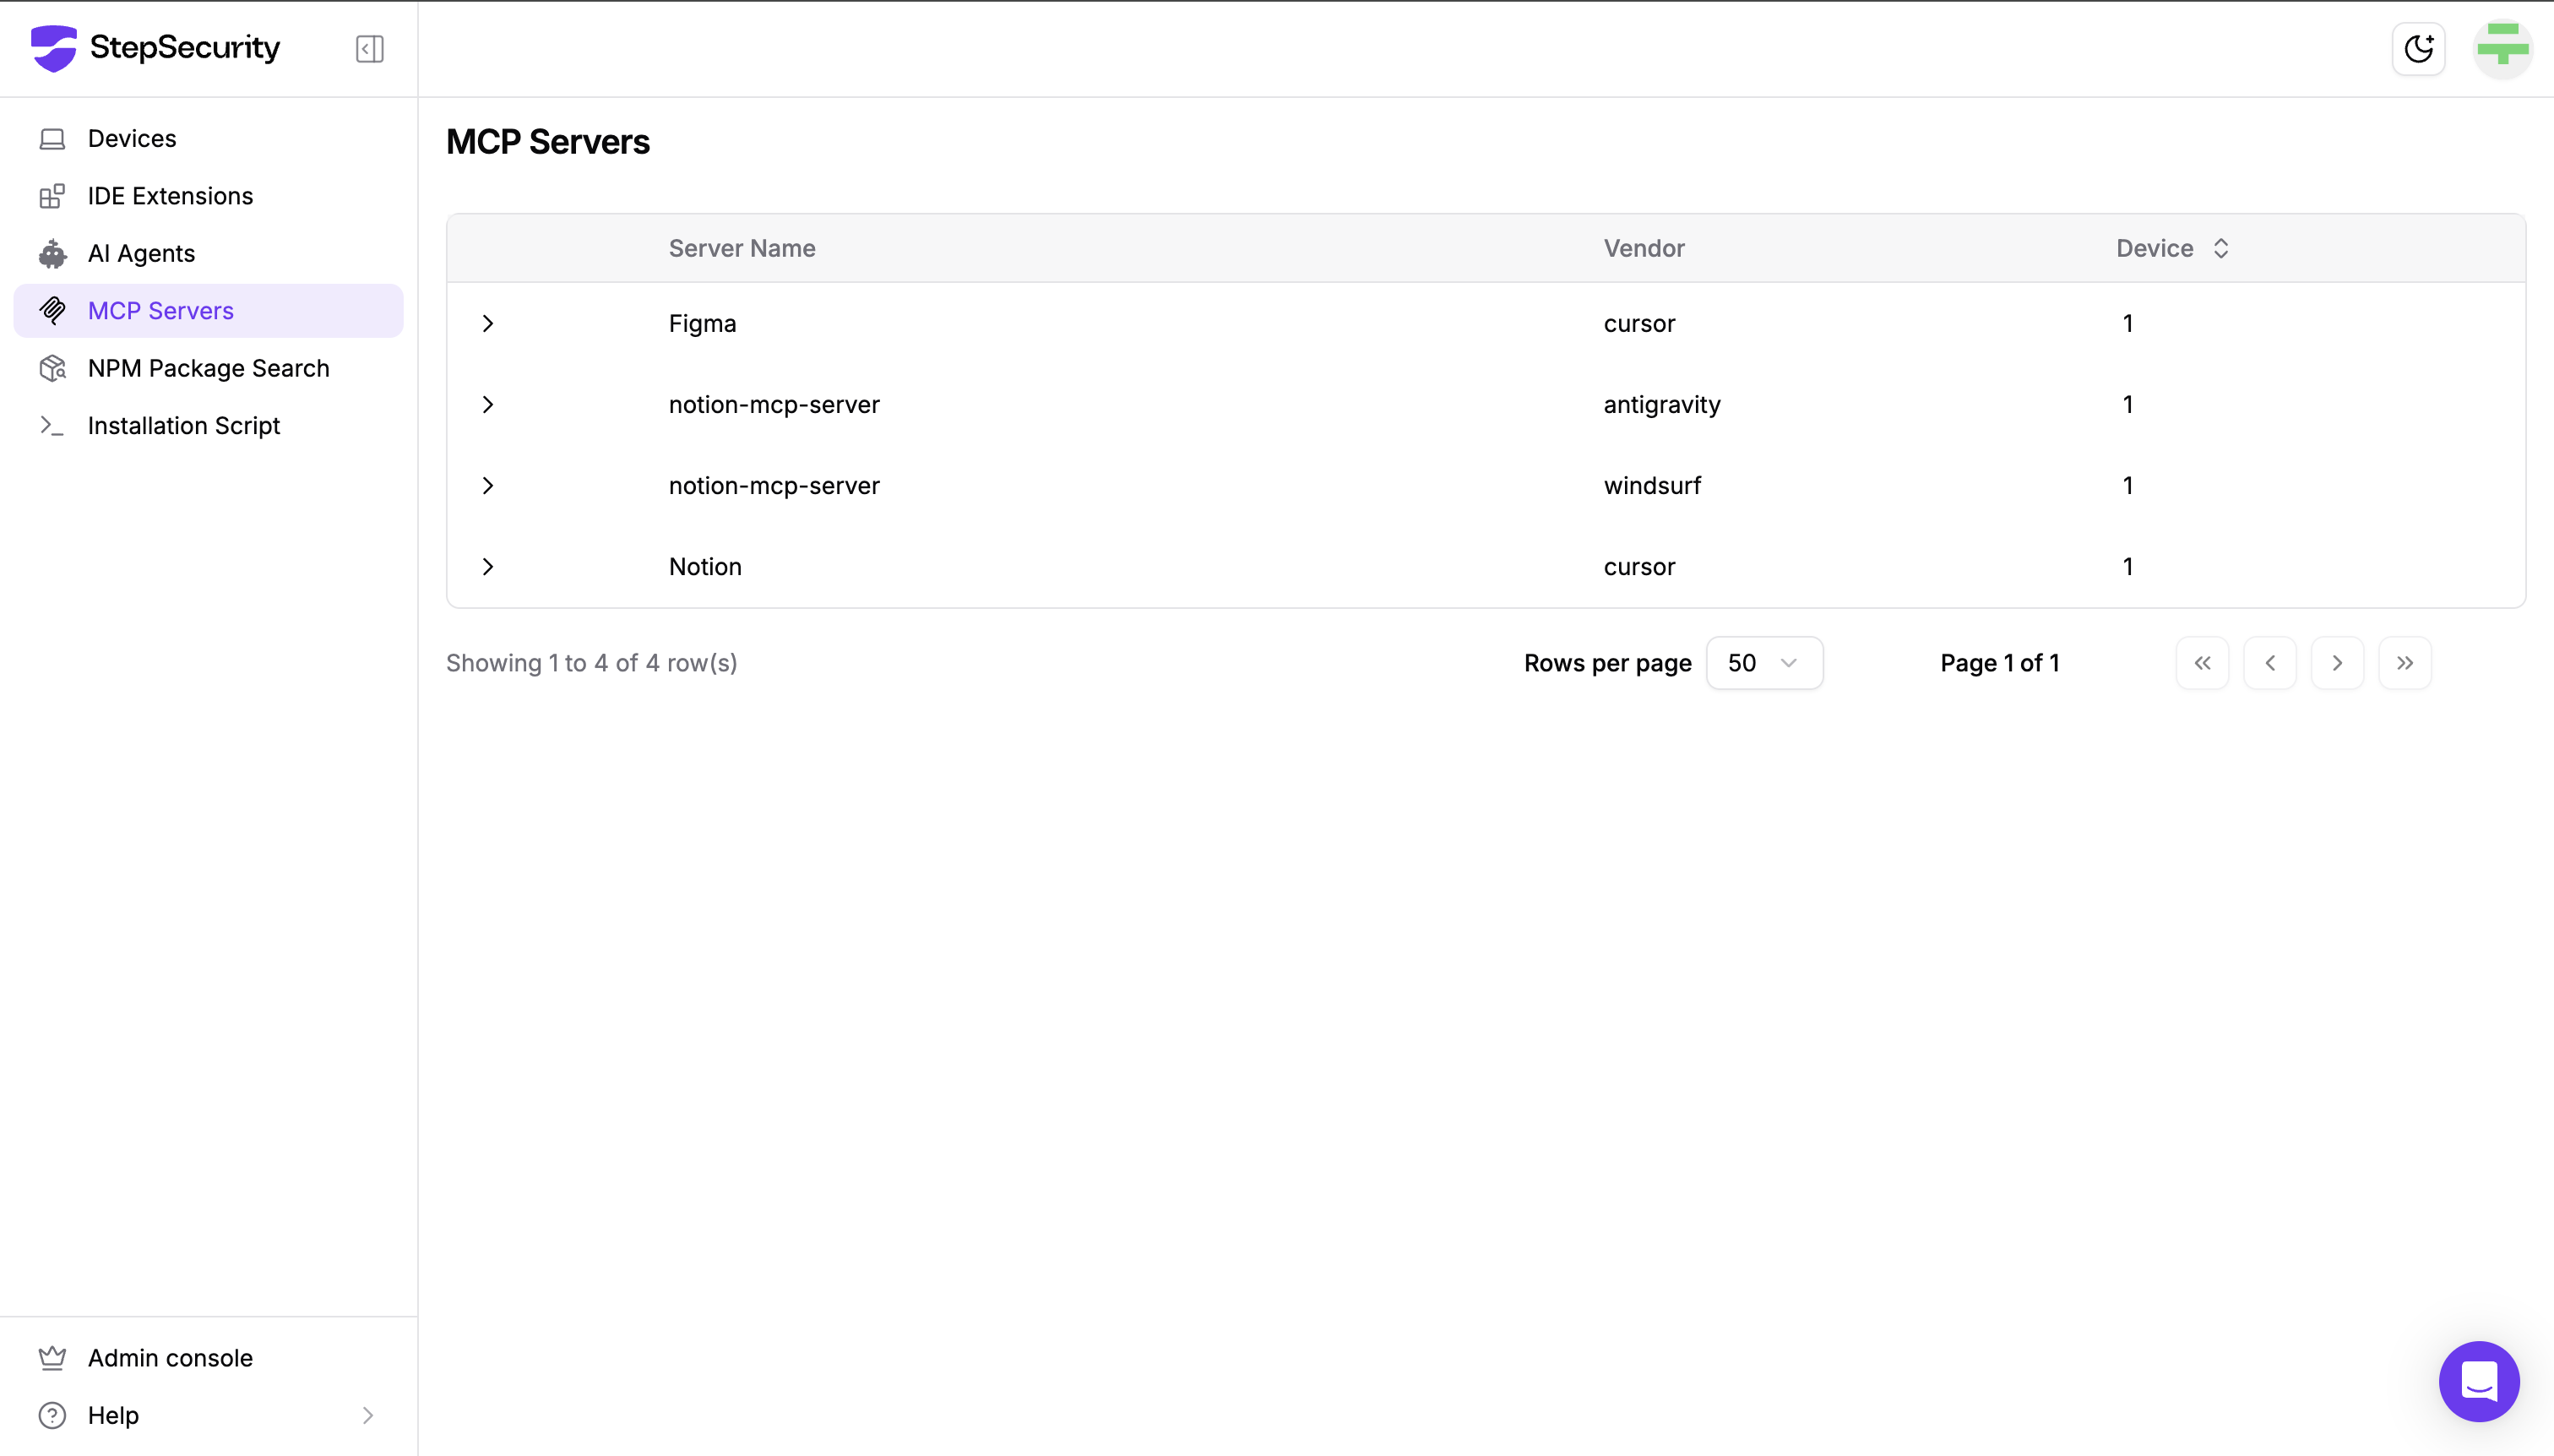The width and height of the screenshot is (2554, 1456).
Task: Click the IDE Extensions icon
Action: coord(52,196)
